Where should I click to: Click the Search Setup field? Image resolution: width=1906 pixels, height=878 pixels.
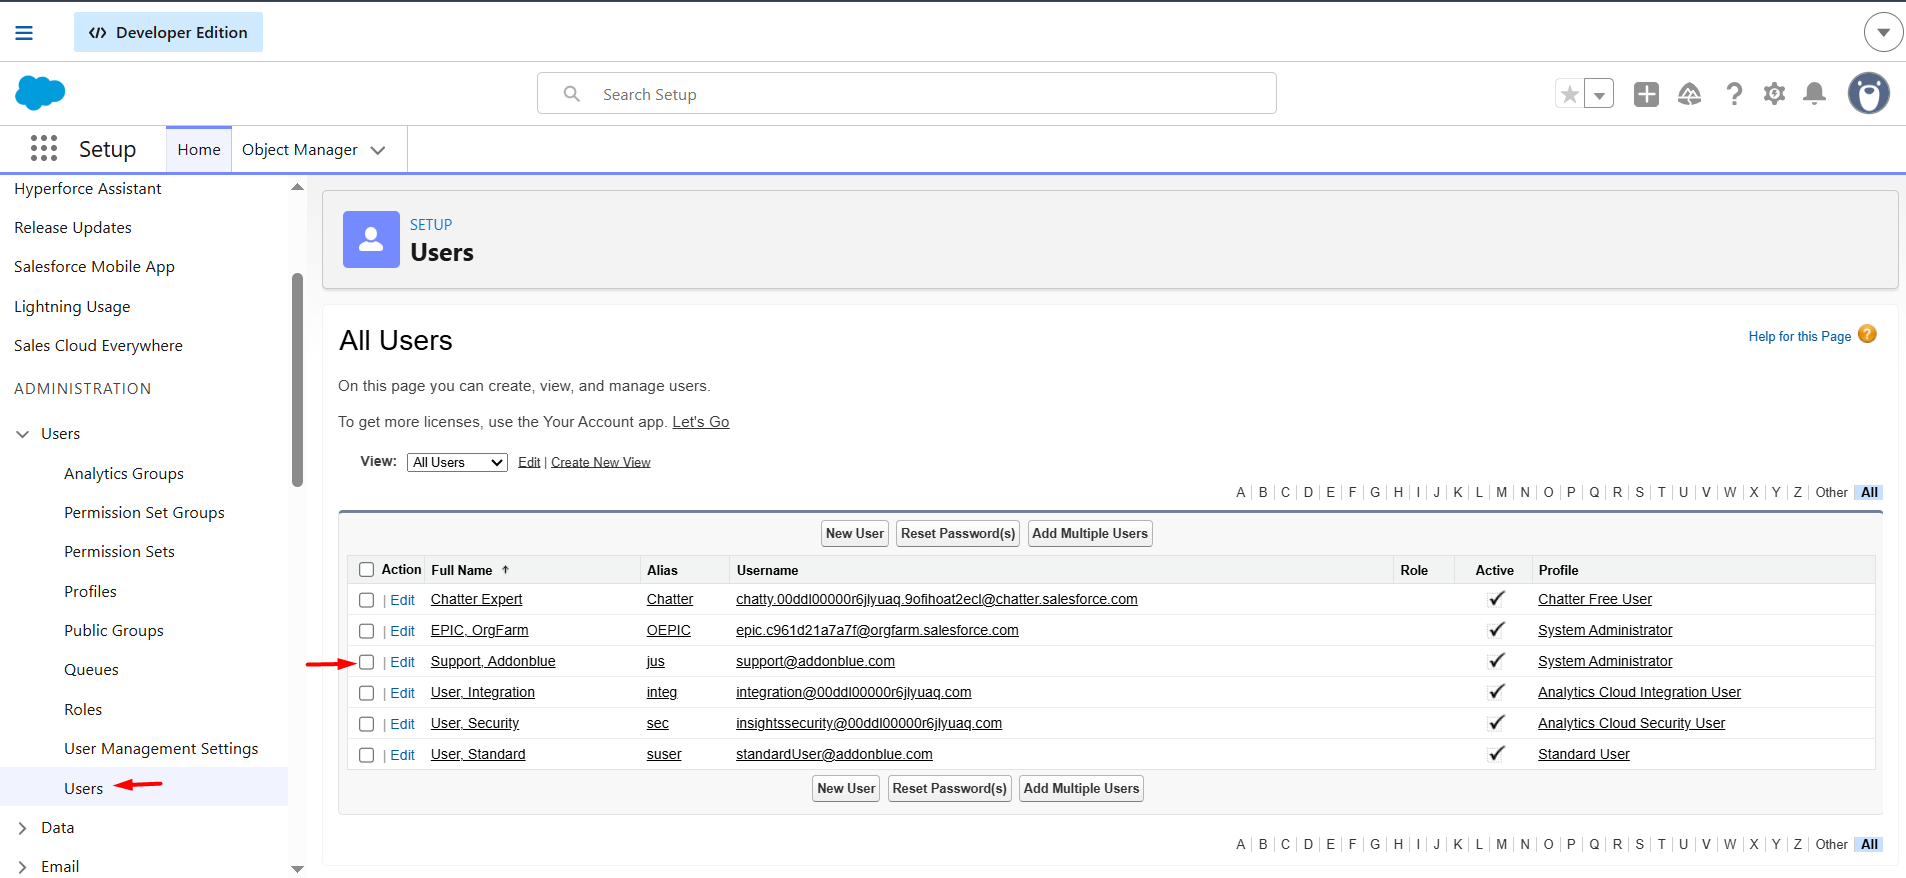pyautogui.click(x=907, y=93)
